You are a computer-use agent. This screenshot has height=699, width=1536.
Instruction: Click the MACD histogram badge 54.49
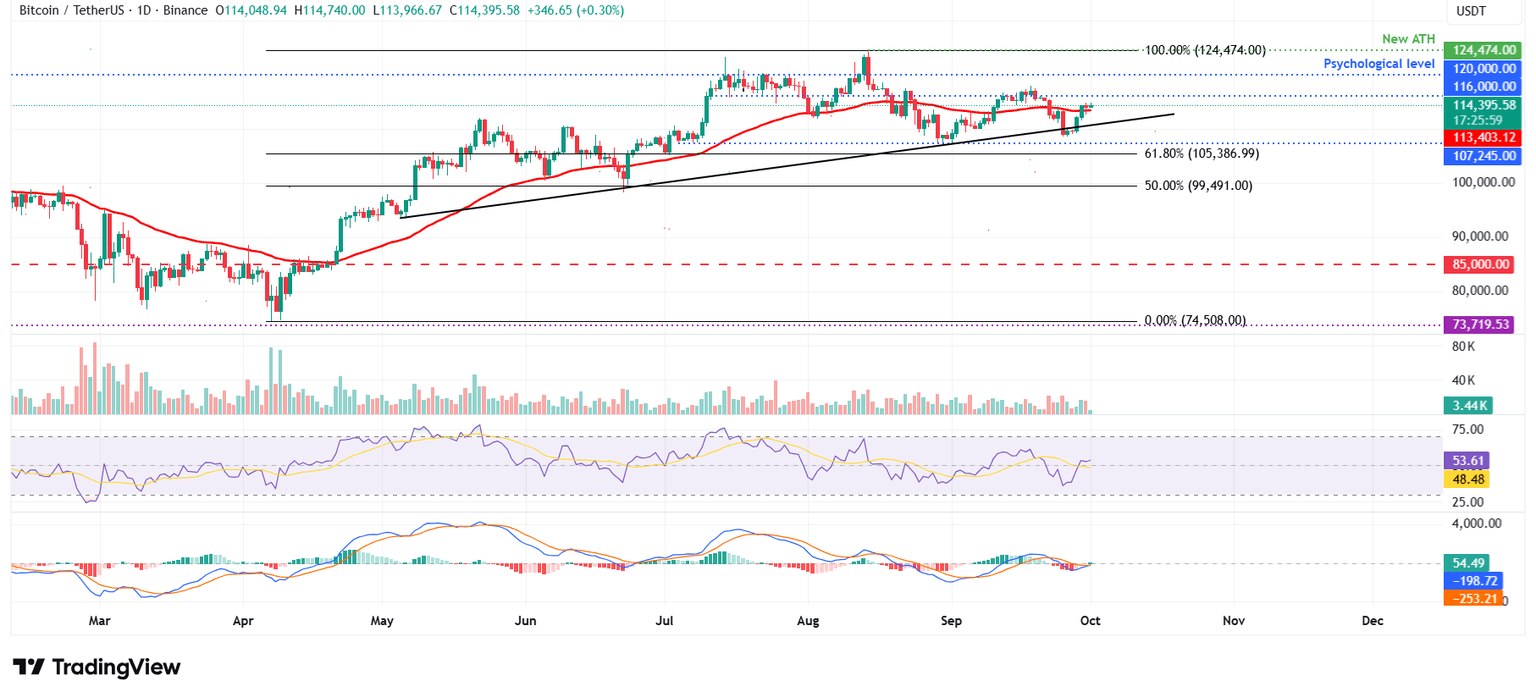tap(1465, 563)
